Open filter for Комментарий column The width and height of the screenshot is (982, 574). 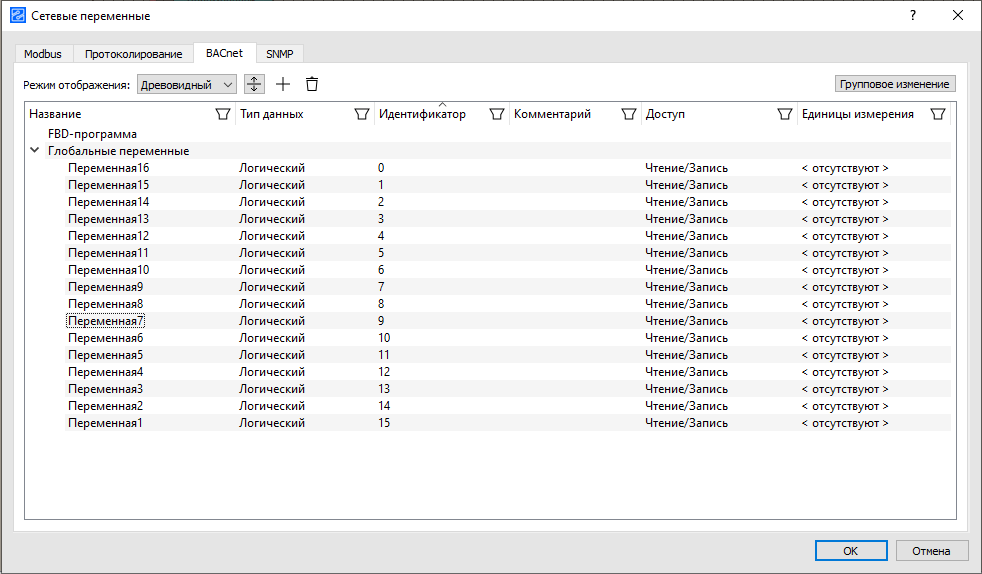click(x=628, y=114)
